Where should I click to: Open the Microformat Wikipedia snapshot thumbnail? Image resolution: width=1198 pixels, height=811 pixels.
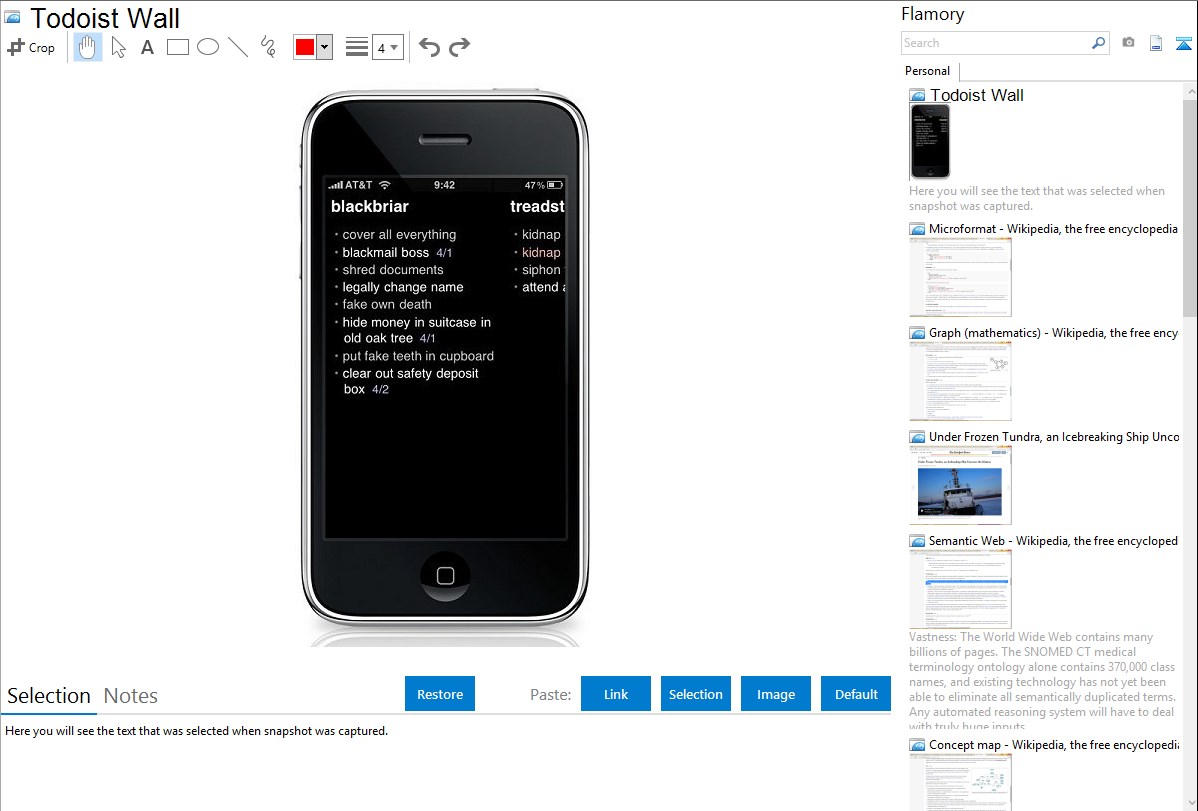(x=960, y=277)
